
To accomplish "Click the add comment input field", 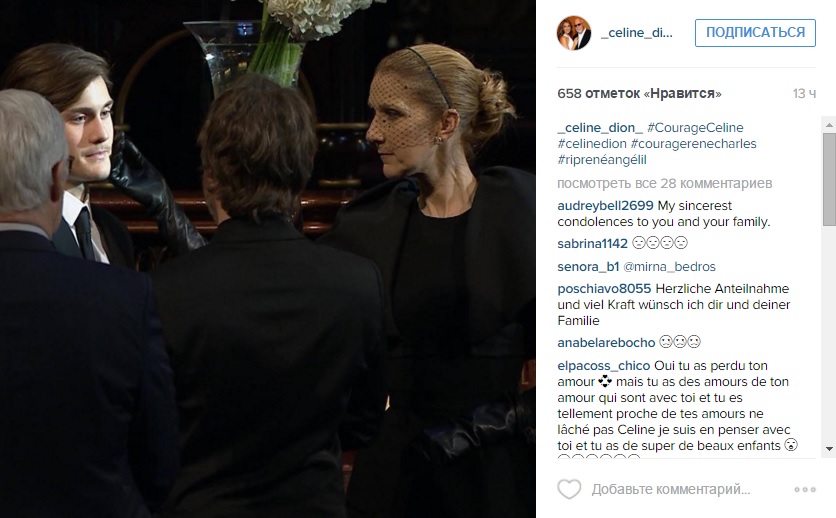I will tap(671, 489).
